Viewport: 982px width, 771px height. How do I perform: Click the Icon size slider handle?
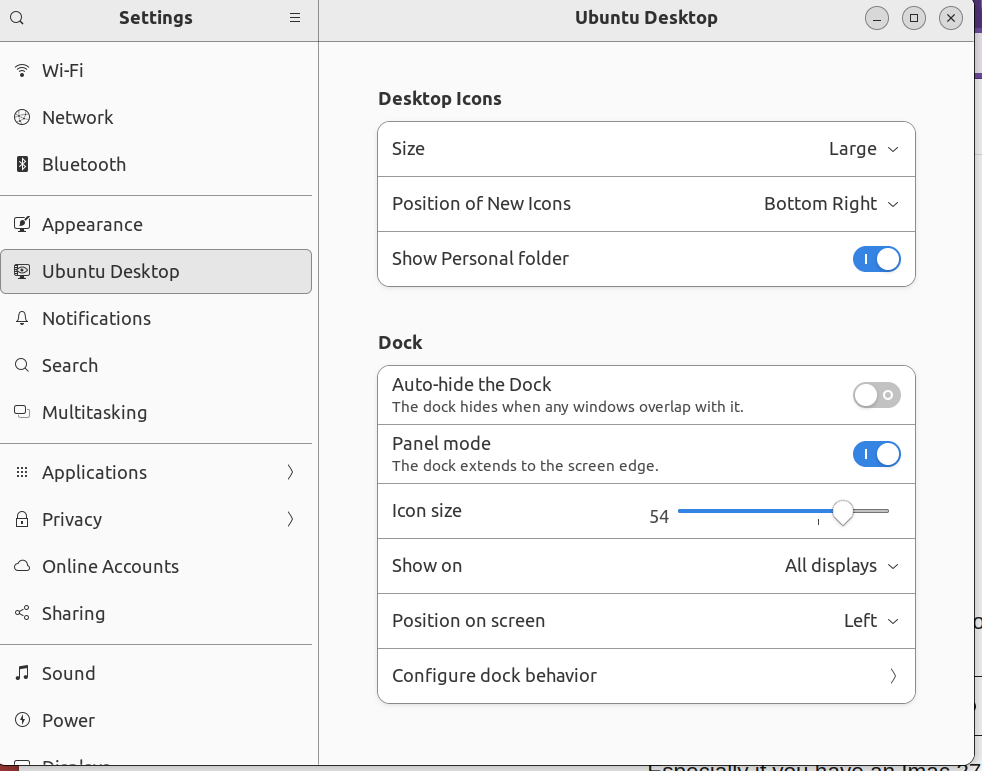(x=843, y=512)
